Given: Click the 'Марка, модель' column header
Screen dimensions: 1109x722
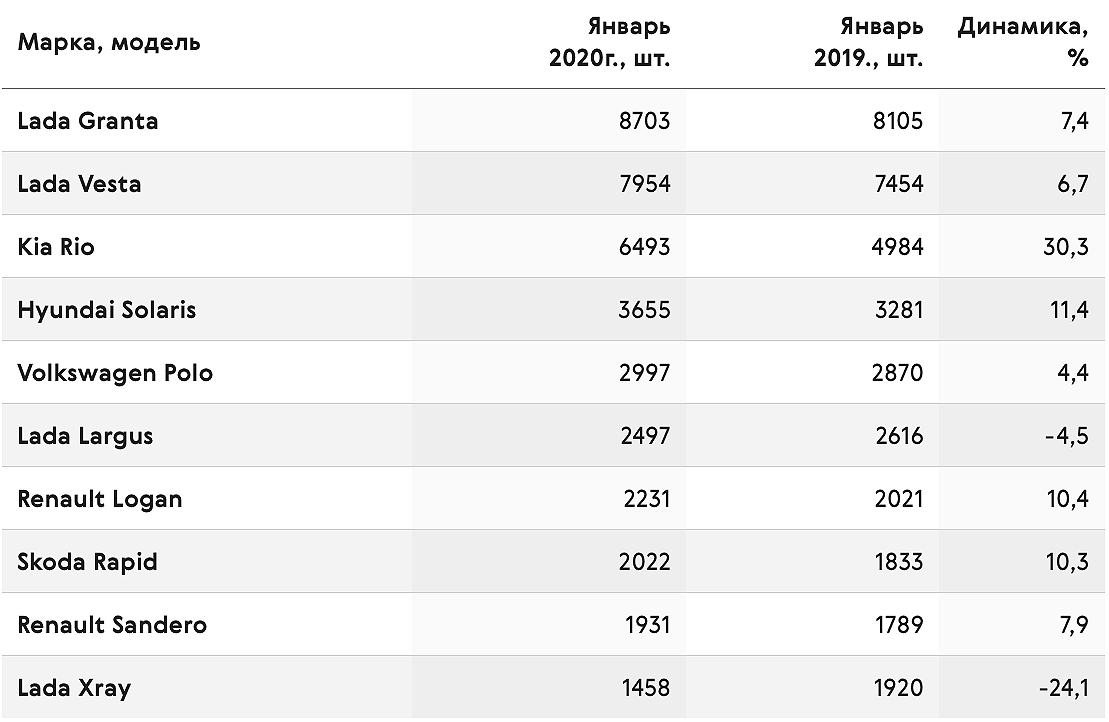Looking at the screenshot, I should tap(109, 43).
